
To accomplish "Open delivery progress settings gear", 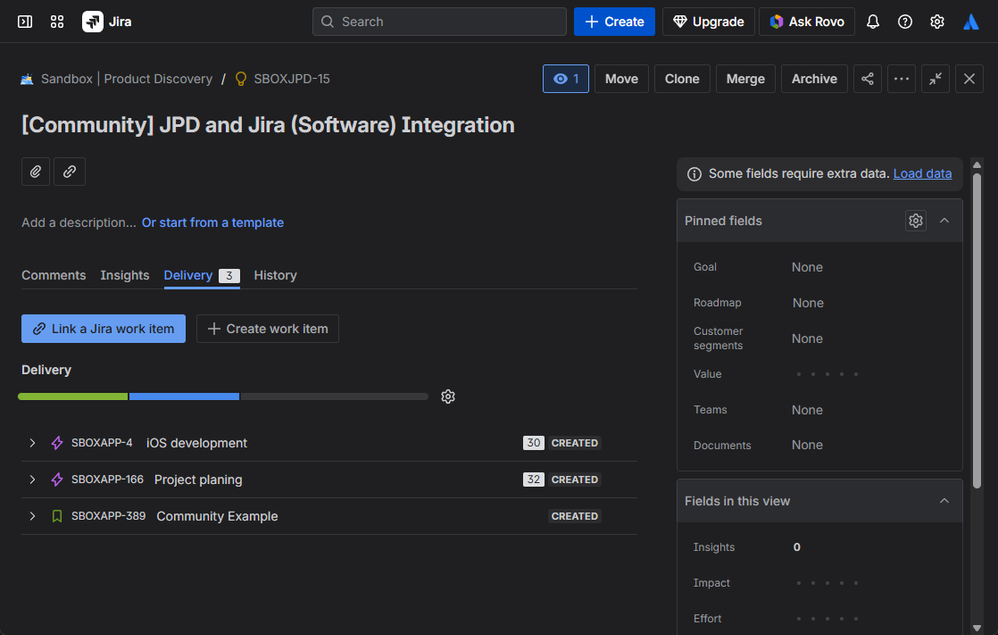I will (448, 397).
